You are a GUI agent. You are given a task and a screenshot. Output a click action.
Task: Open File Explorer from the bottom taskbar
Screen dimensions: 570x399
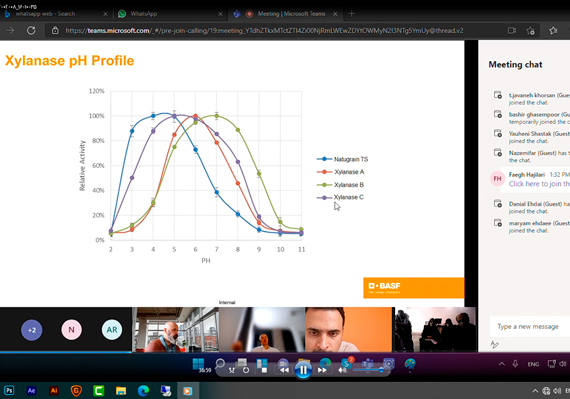point(121,391)
